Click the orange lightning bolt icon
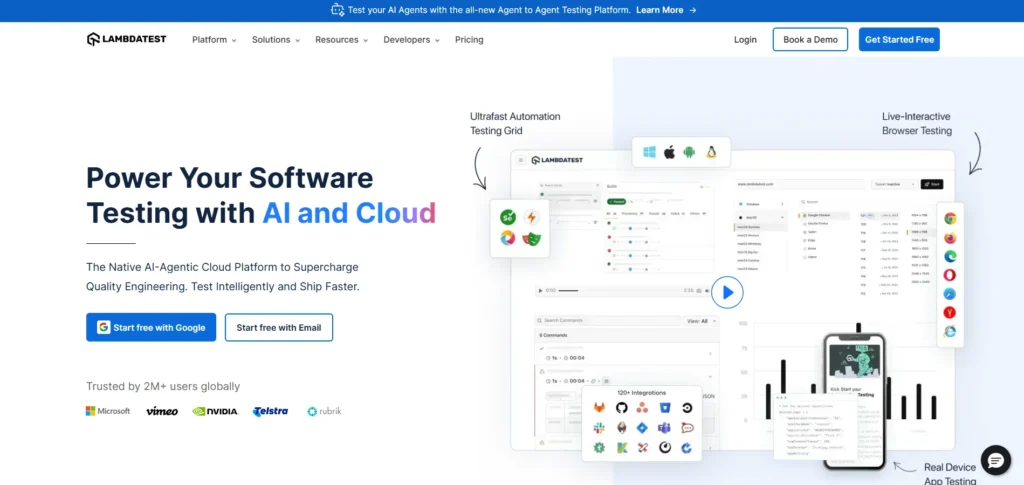Screen dimensions: 1024x485 coord(532,217)
